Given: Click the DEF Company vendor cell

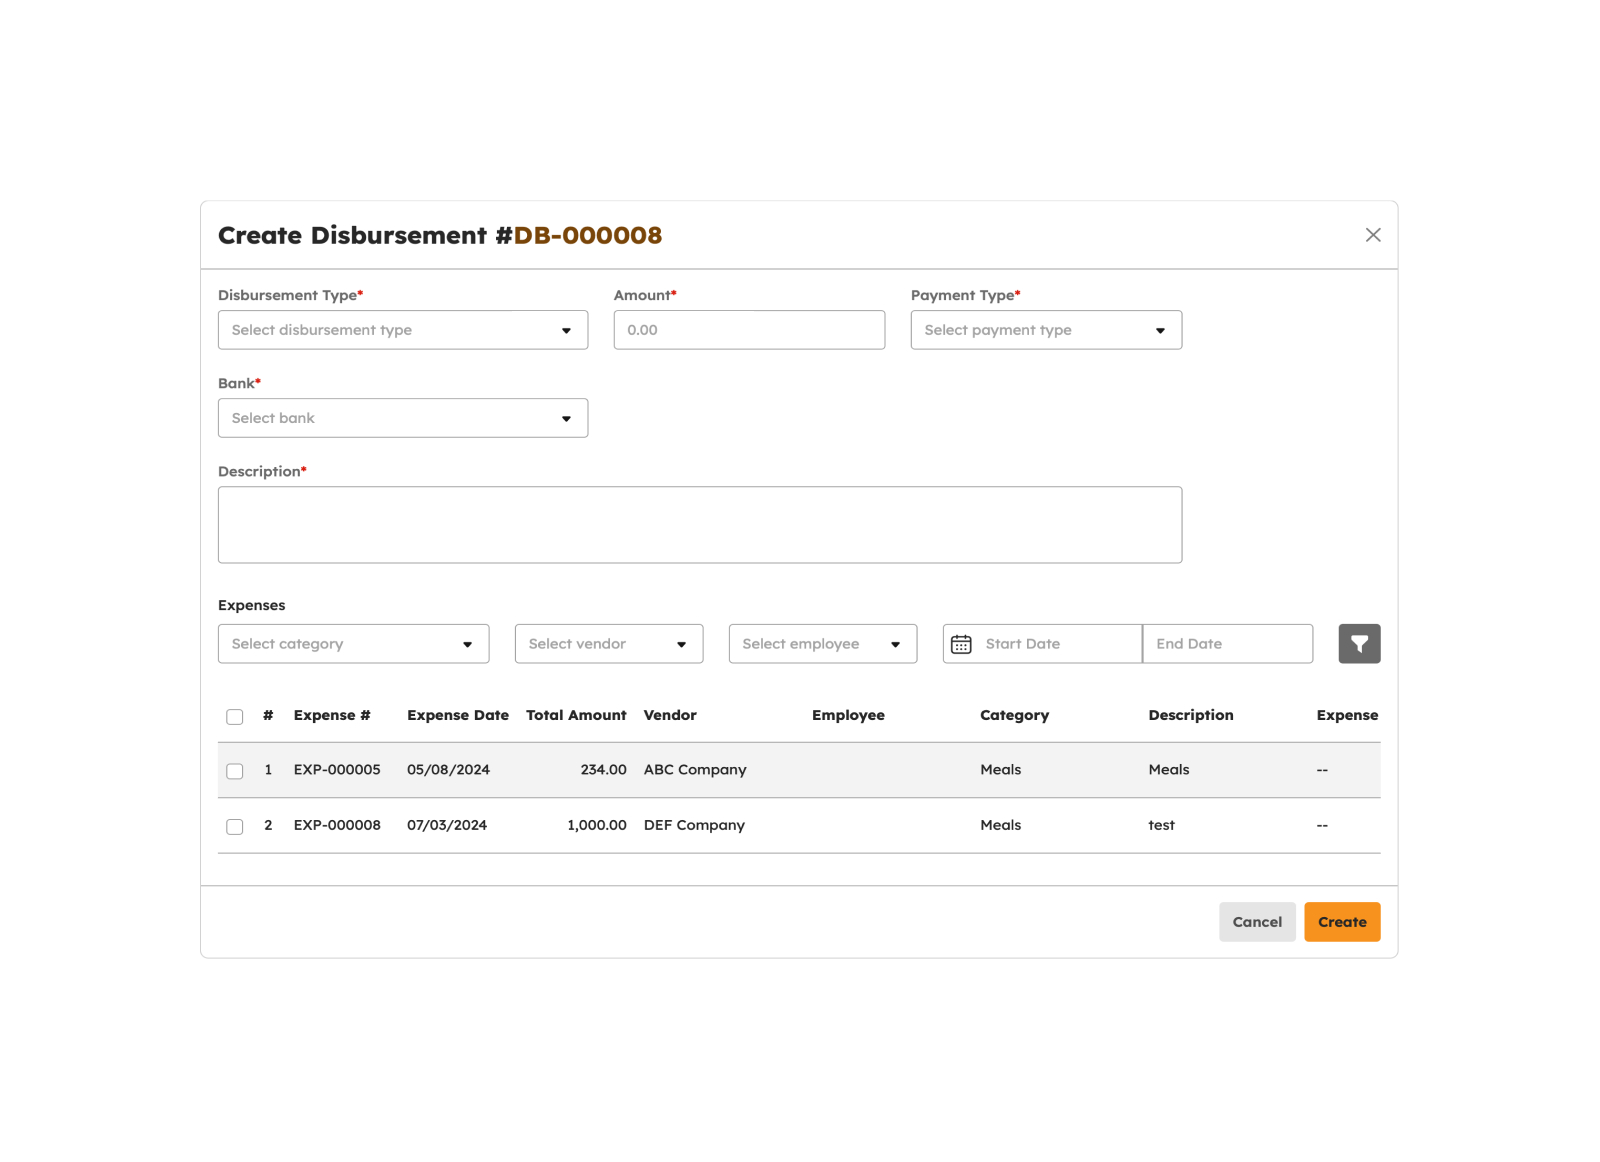Looking at the screenshot, I should (694, 825).
